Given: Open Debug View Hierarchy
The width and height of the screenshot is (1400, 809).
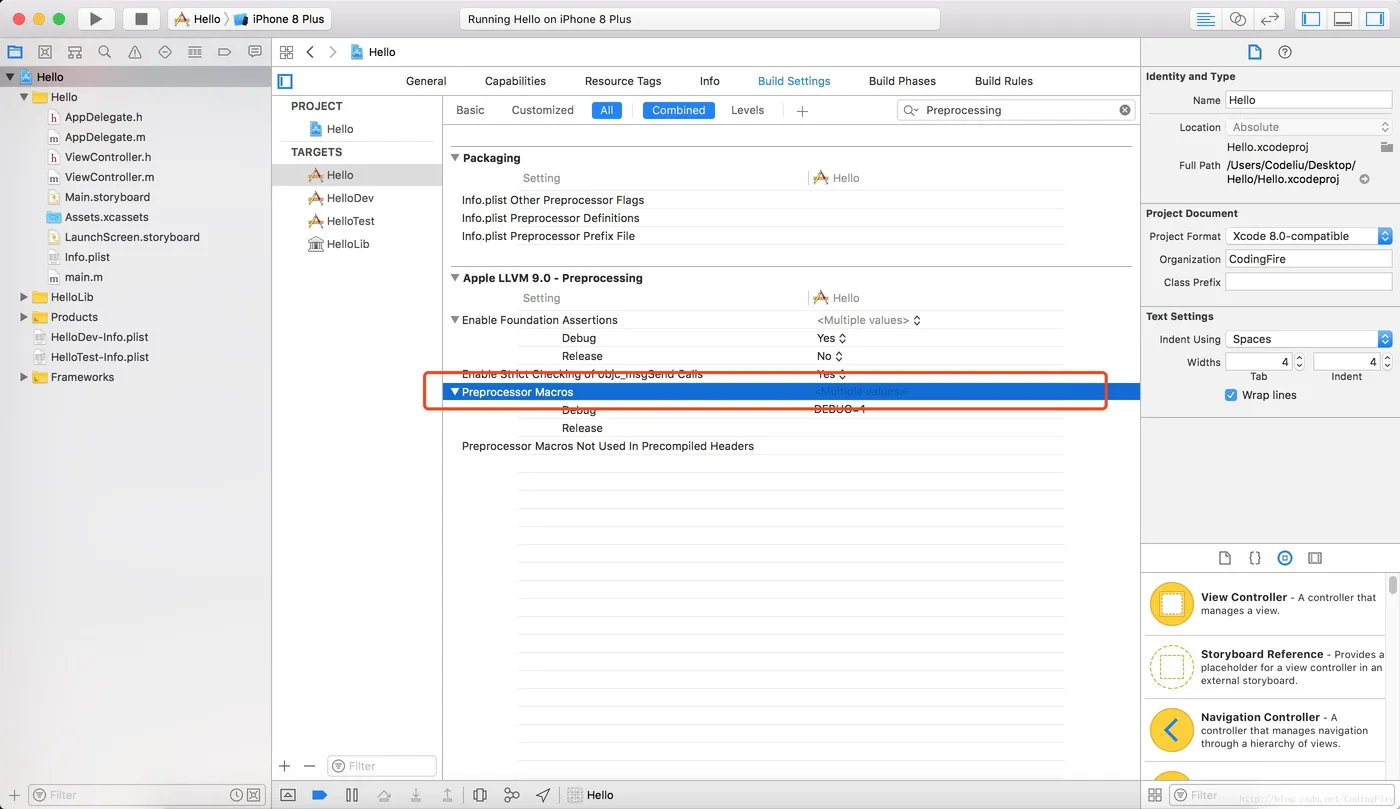Looking at the screenshot, I should point(480,795).
